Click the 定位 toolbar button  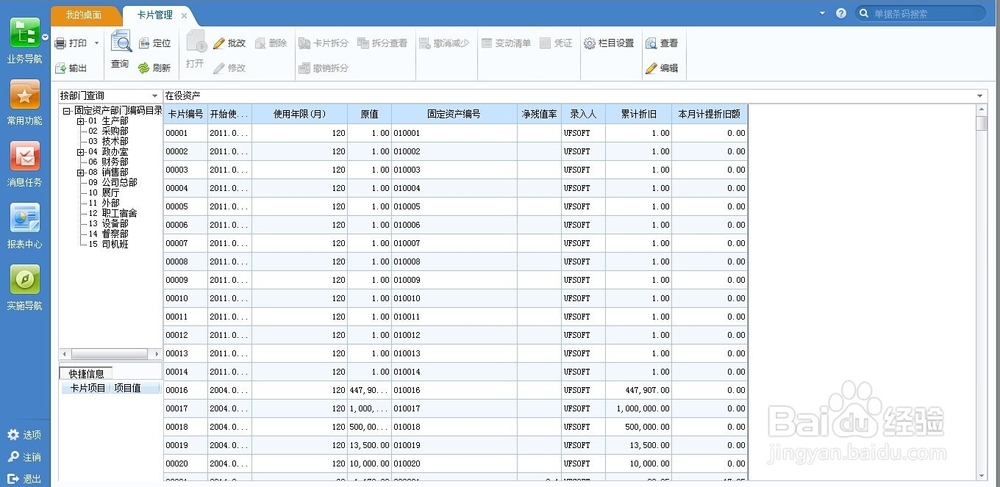[x=154, y=43]
